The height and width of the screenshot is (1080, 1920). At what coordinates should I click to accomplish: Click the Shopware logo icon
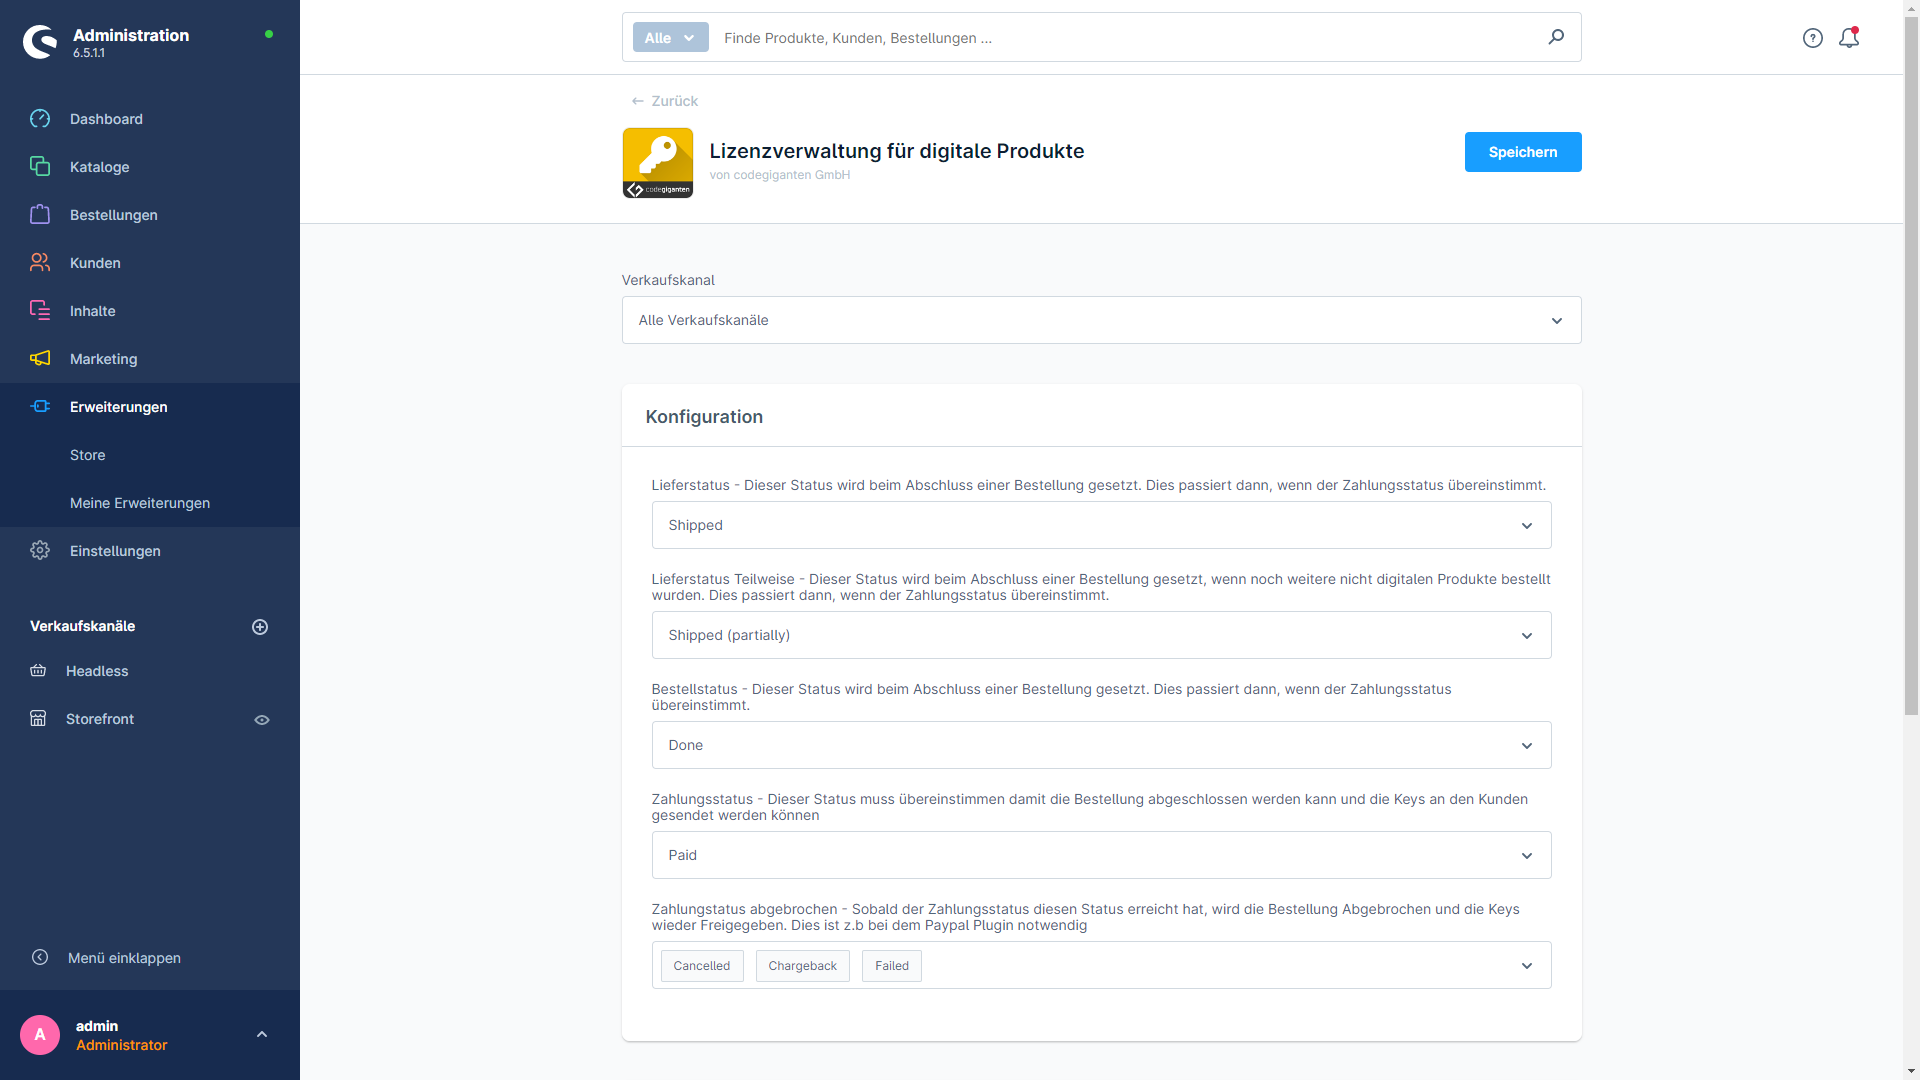[40, 42]
